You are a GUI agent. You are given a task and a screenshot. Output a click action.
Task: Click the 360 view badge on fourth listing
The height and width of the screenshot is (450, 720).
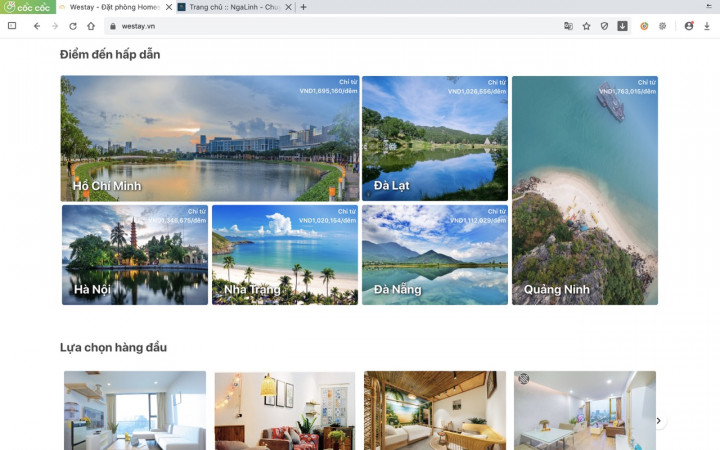[523, 379]
